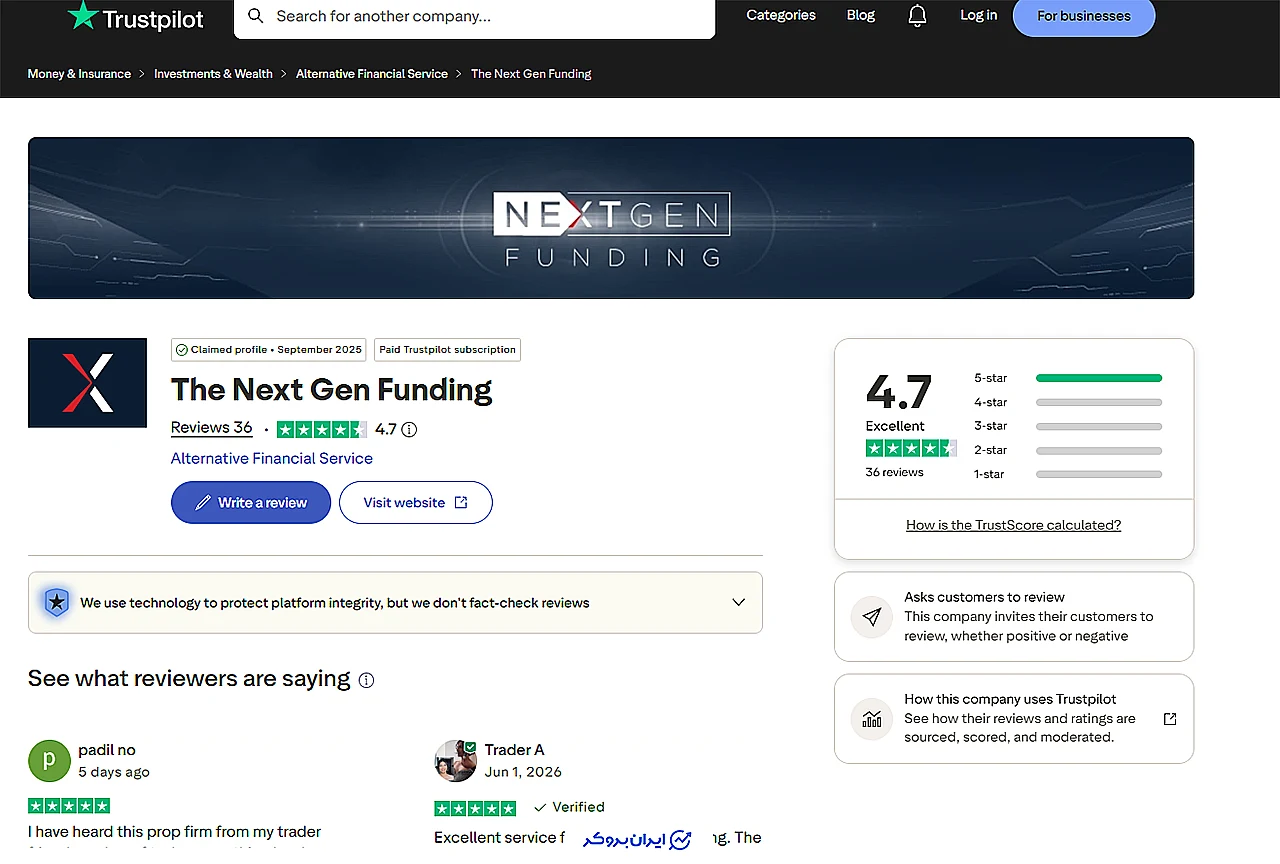The image size is (1280, 864).
Task: Click Trader A's five-star rating
Action: tap(475, 808)
